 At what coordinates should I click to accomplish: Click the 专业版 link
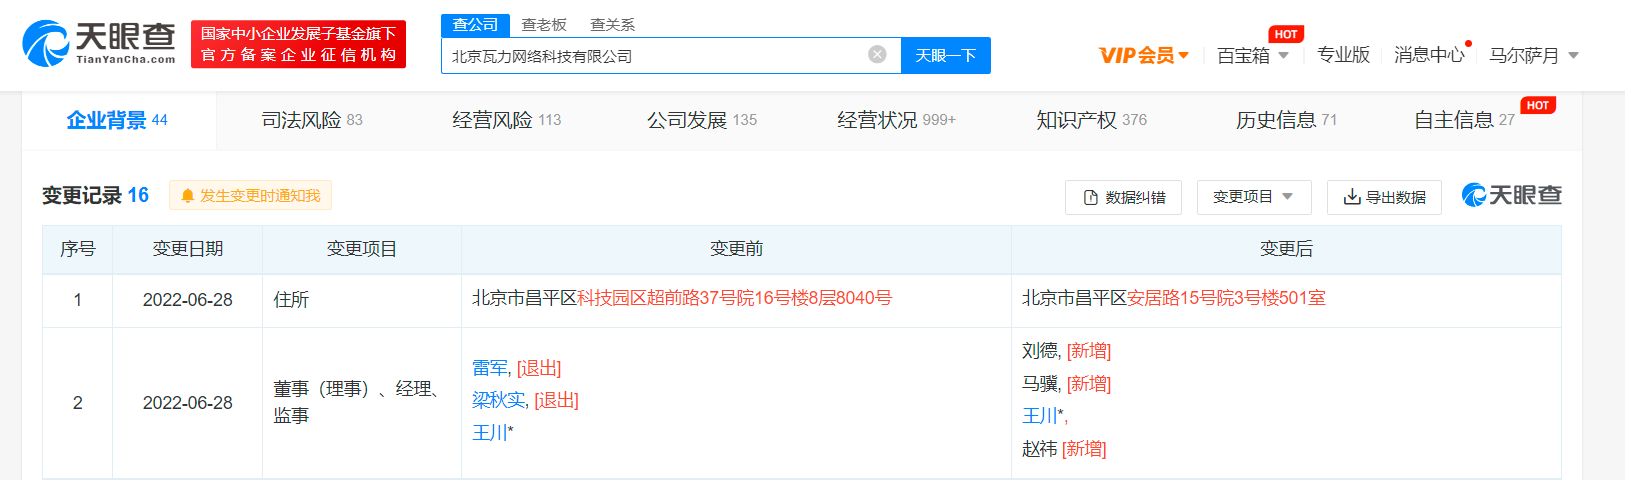[1343, 55]
